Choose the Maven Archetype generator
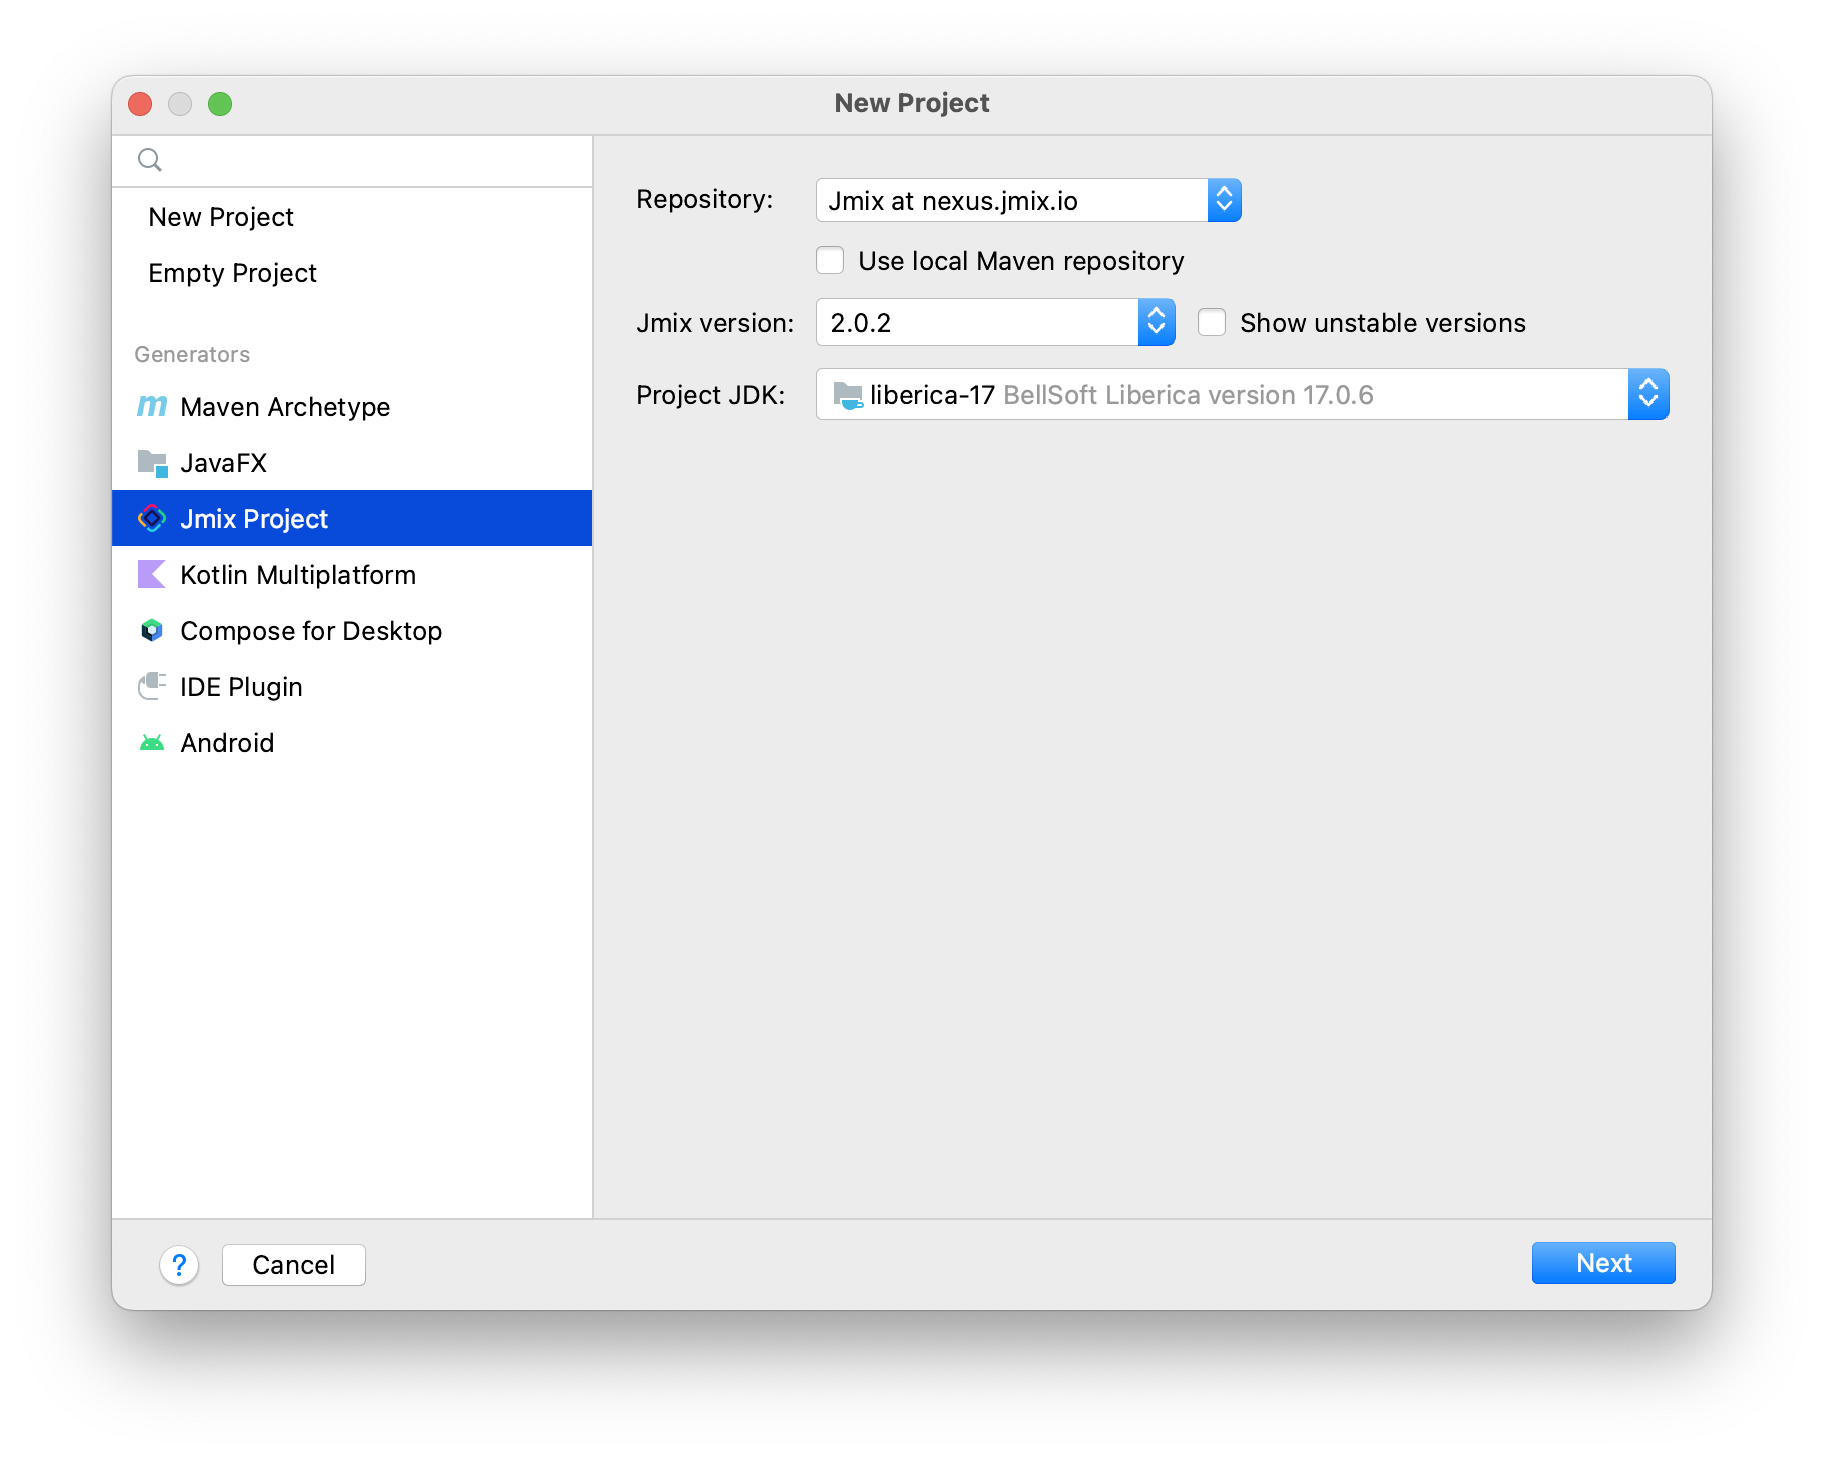Screen dimensions: 1824x1458 352,407
